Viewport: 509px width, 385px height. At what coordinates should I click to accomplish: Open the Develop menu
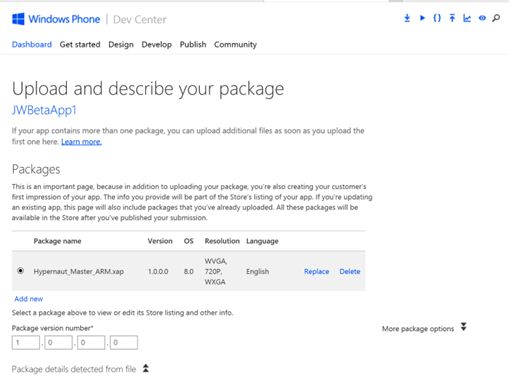[x=157, y=44]
